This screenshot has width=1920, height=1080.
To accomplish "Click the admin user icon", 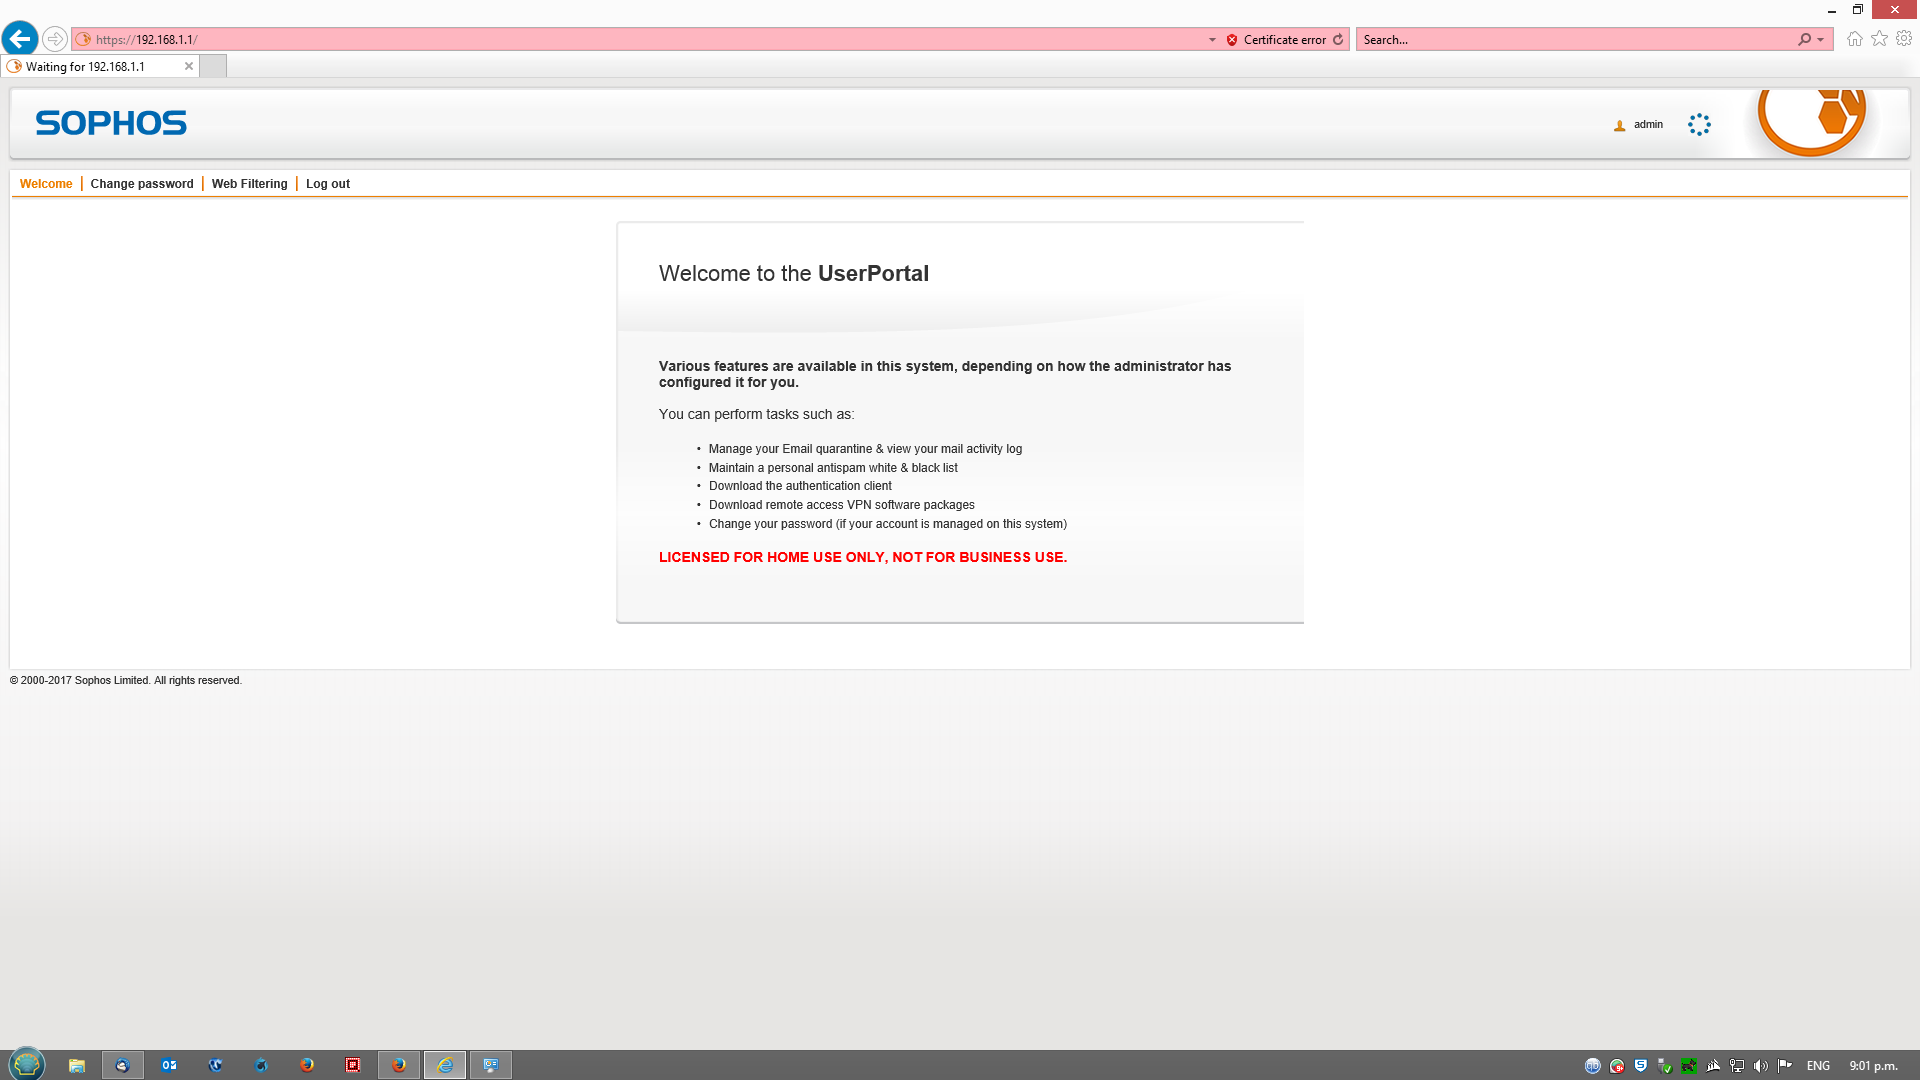I will (1619, 125).
